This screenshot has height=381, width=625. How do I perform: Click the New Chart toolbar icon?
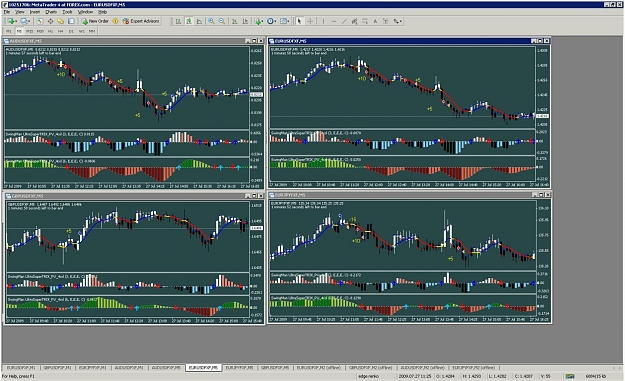tap(12, 21)
